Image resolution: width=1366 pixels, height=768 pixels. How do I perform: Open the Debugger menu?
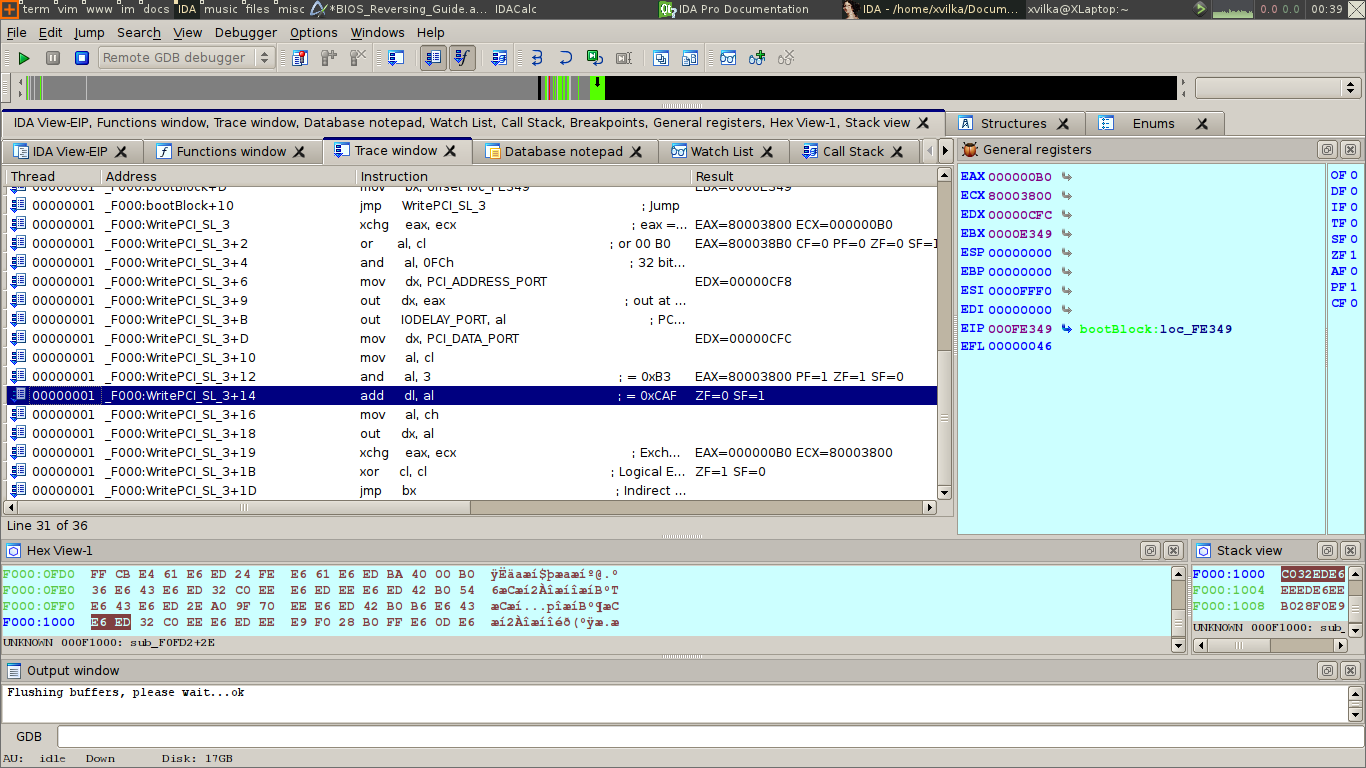[x=246, y=33]
